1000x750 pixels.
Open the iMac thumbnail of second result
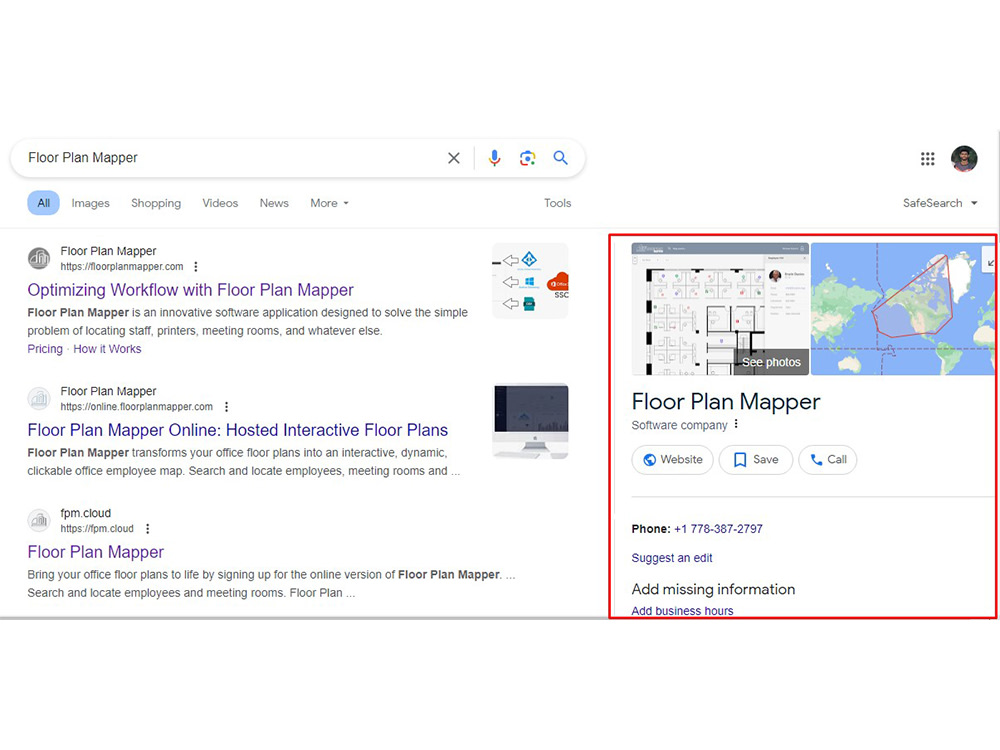pyautogui.click(x=530, y=421)
